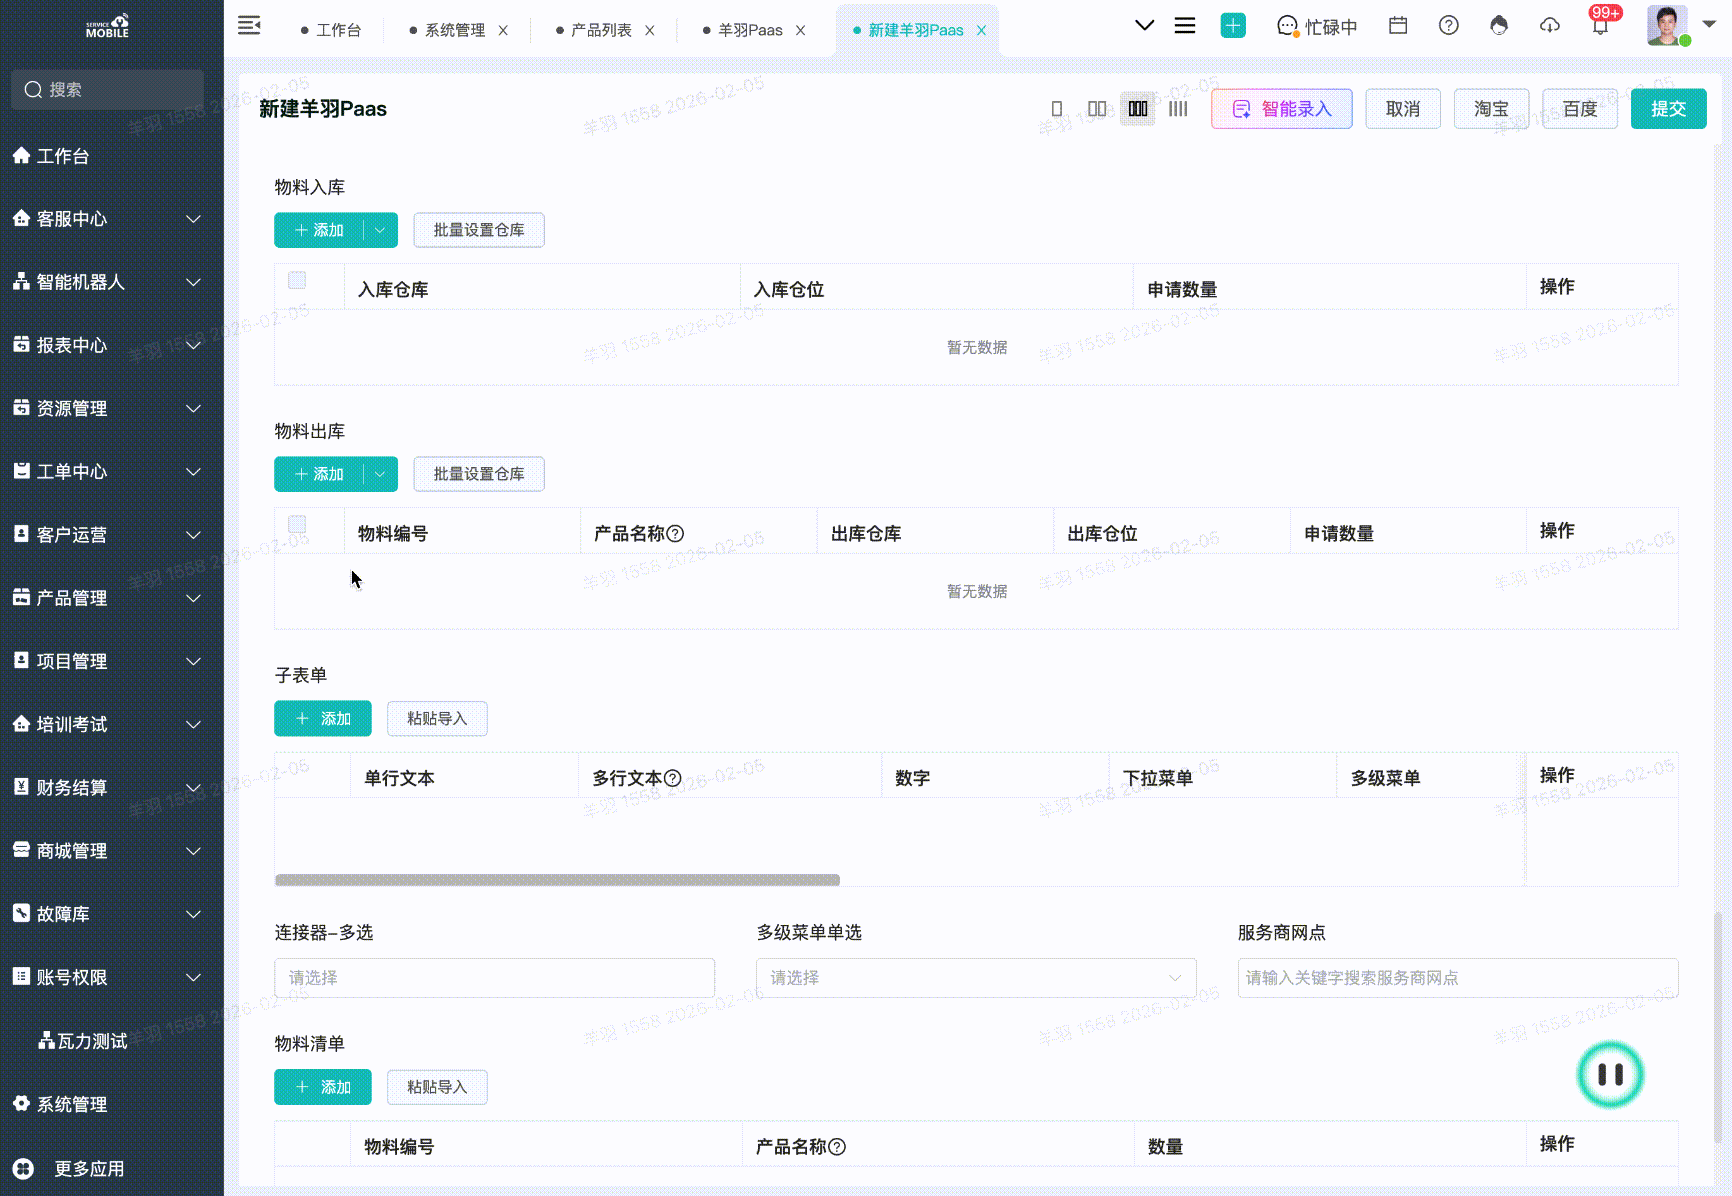
Task: Click 批量设置仓库 under 物料入库
Action: click(x=479, y=230)
